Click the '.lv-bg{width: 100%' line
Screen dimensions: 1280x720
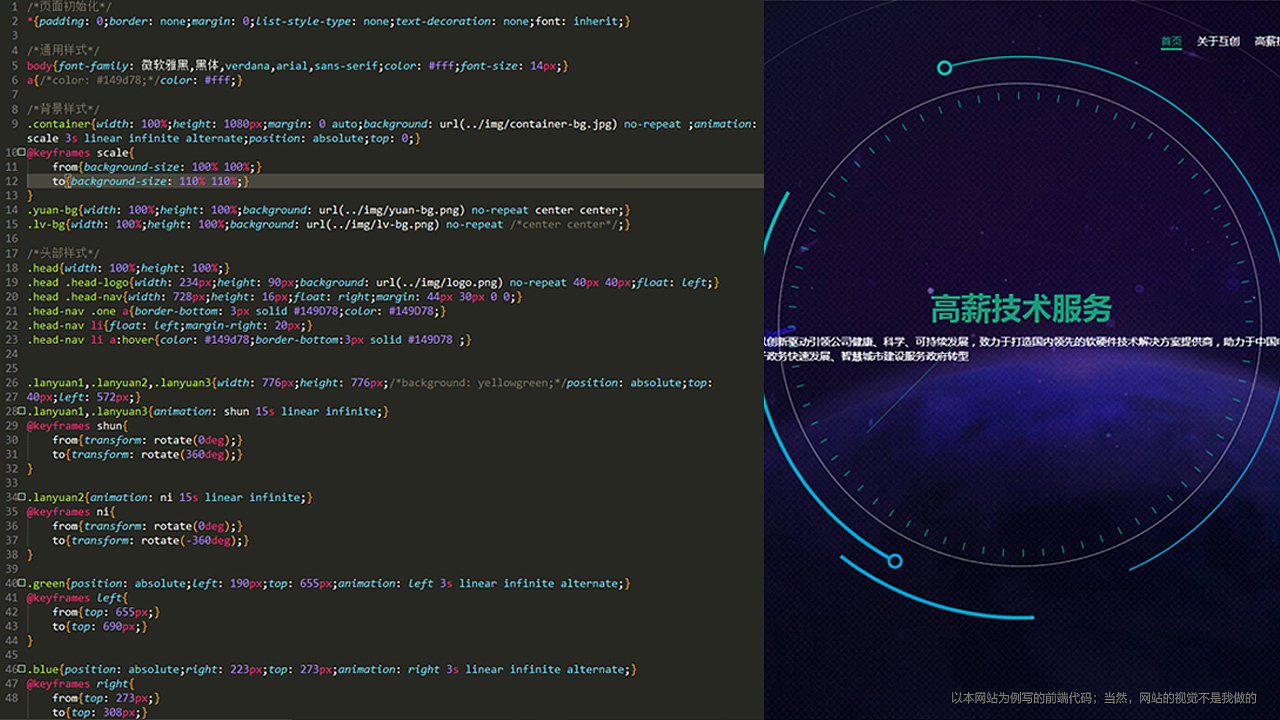(329, 224)
